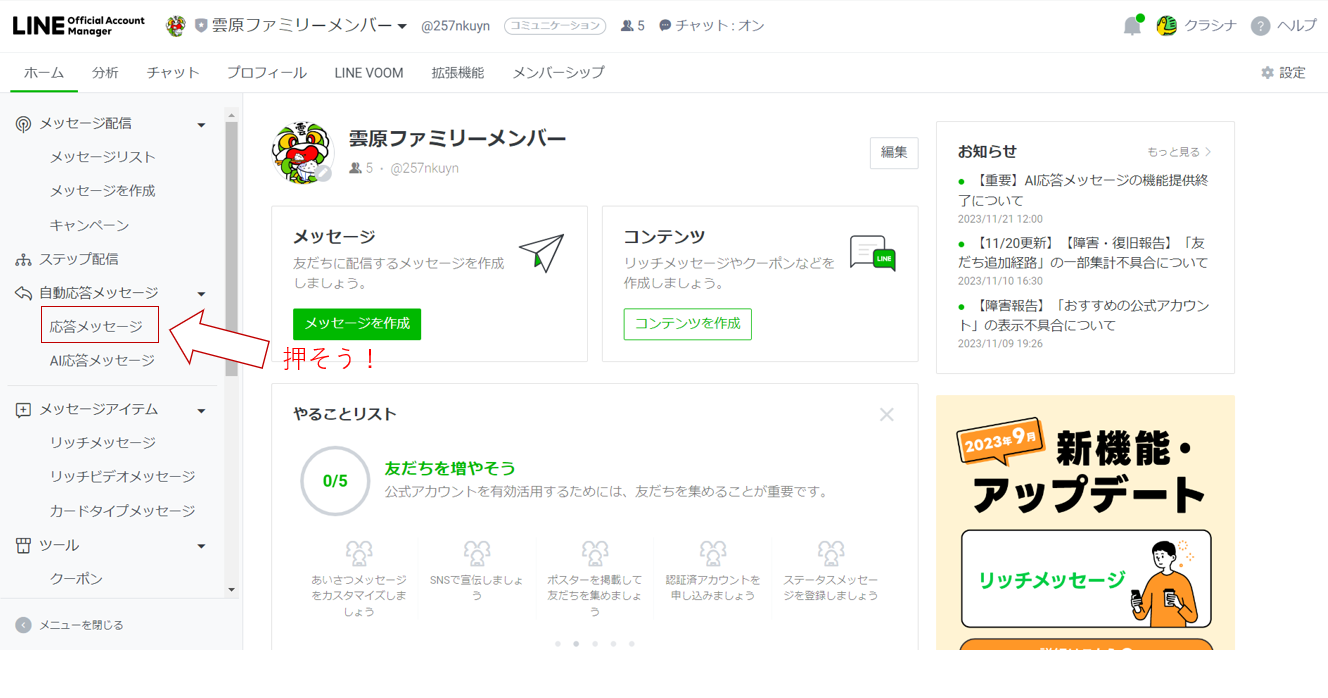Image resolution: width=1328 pixels, height=698 pixels.
Task: Open the account switcher dropdown 雲原ファミリーメンバー
Action: pos(309,26)
